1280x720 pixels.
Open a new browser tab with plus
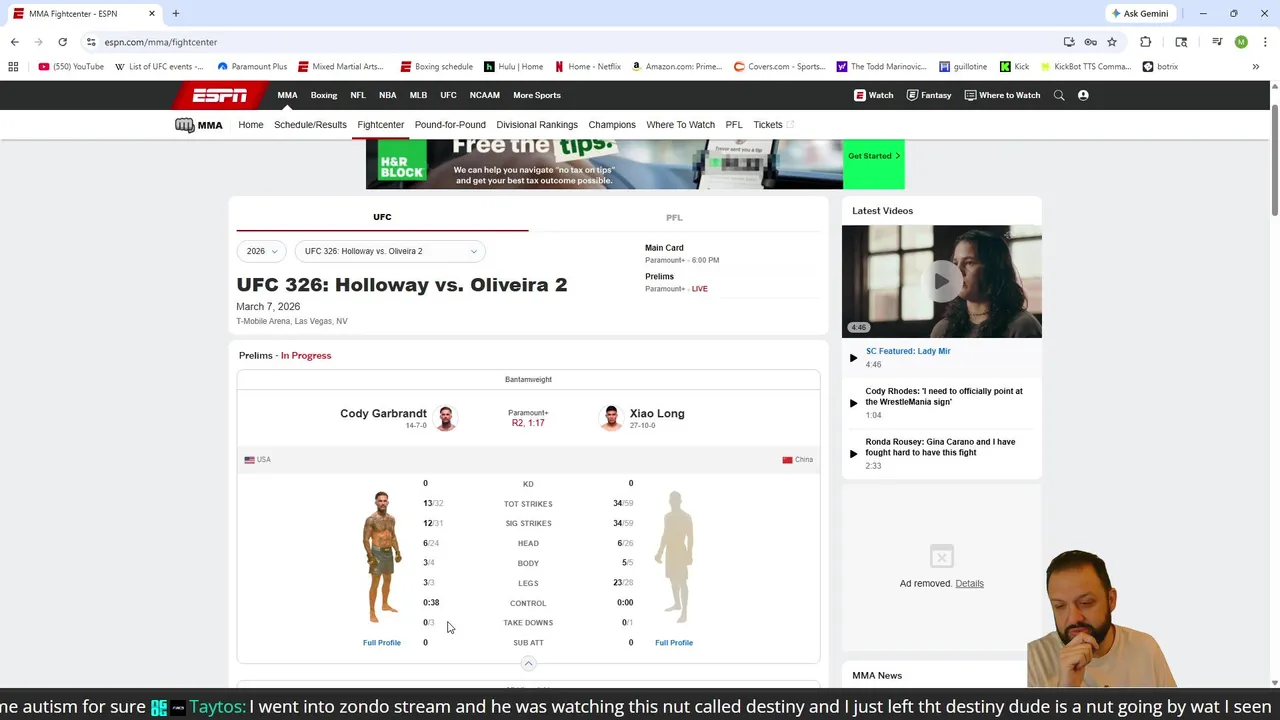tap(175, 14)
